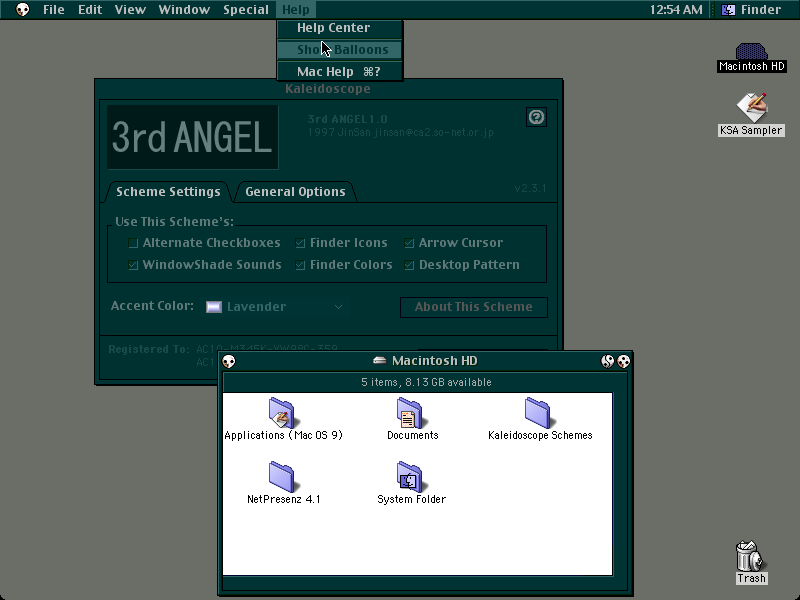Collapse the Macintosh HD window with the windowshade box

(623, 361)
